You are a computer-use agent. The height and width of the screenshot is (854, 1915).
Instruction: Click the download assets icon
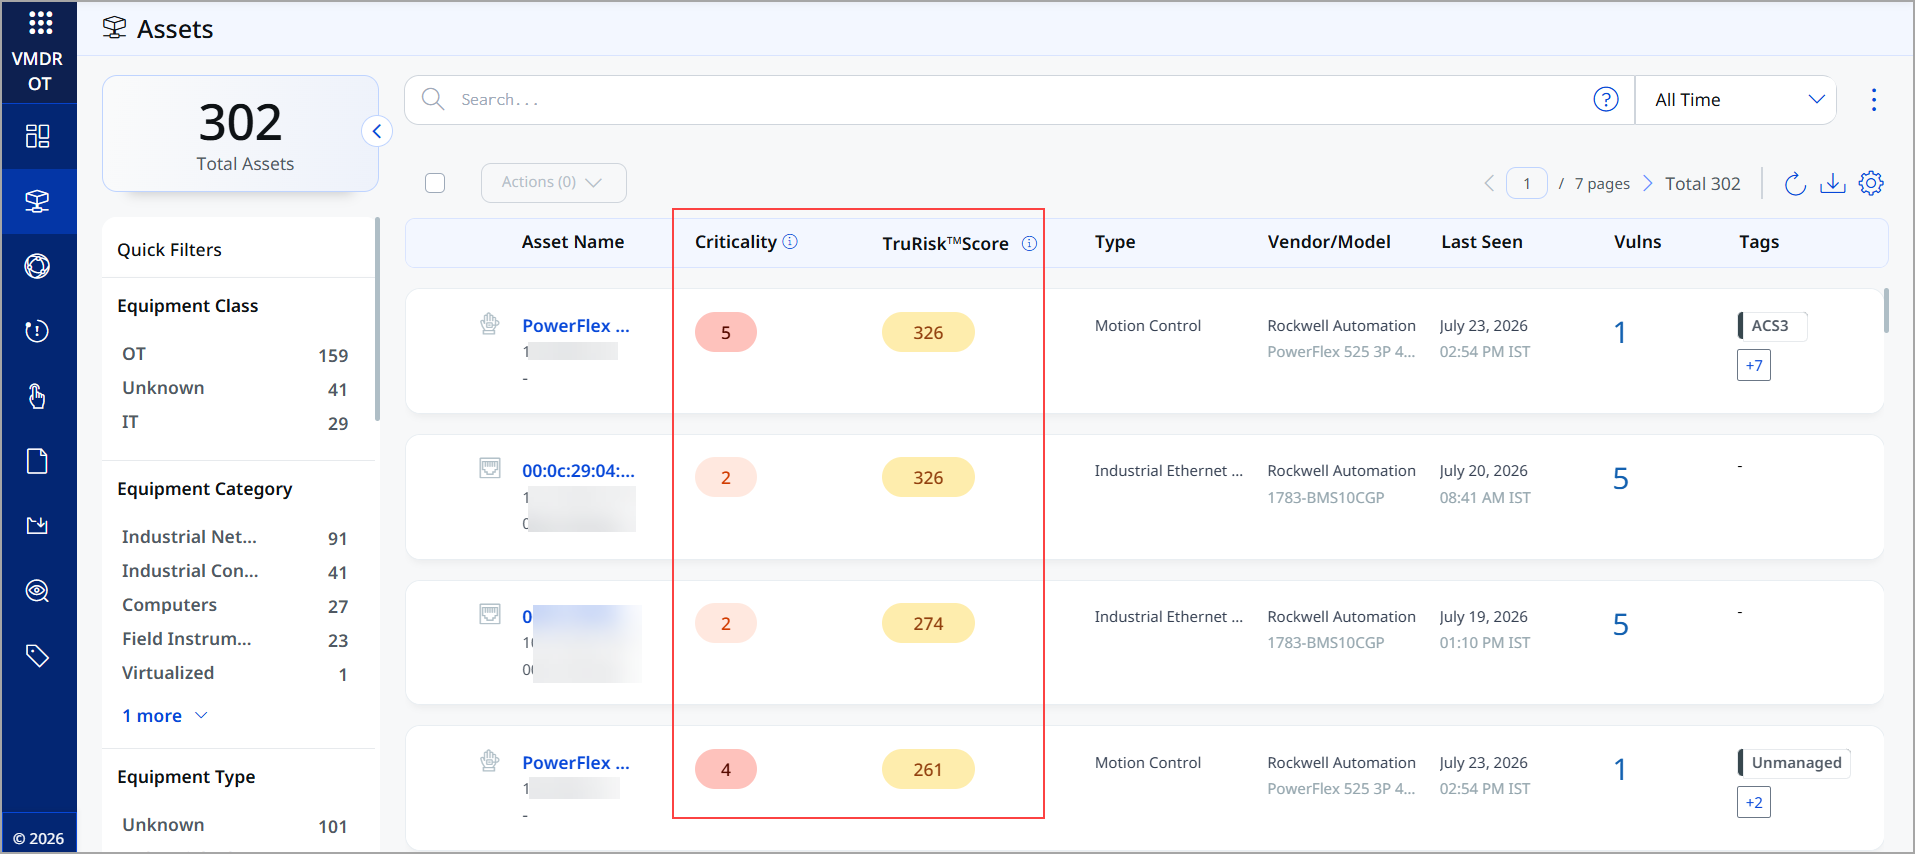[x=1833, y=184]
